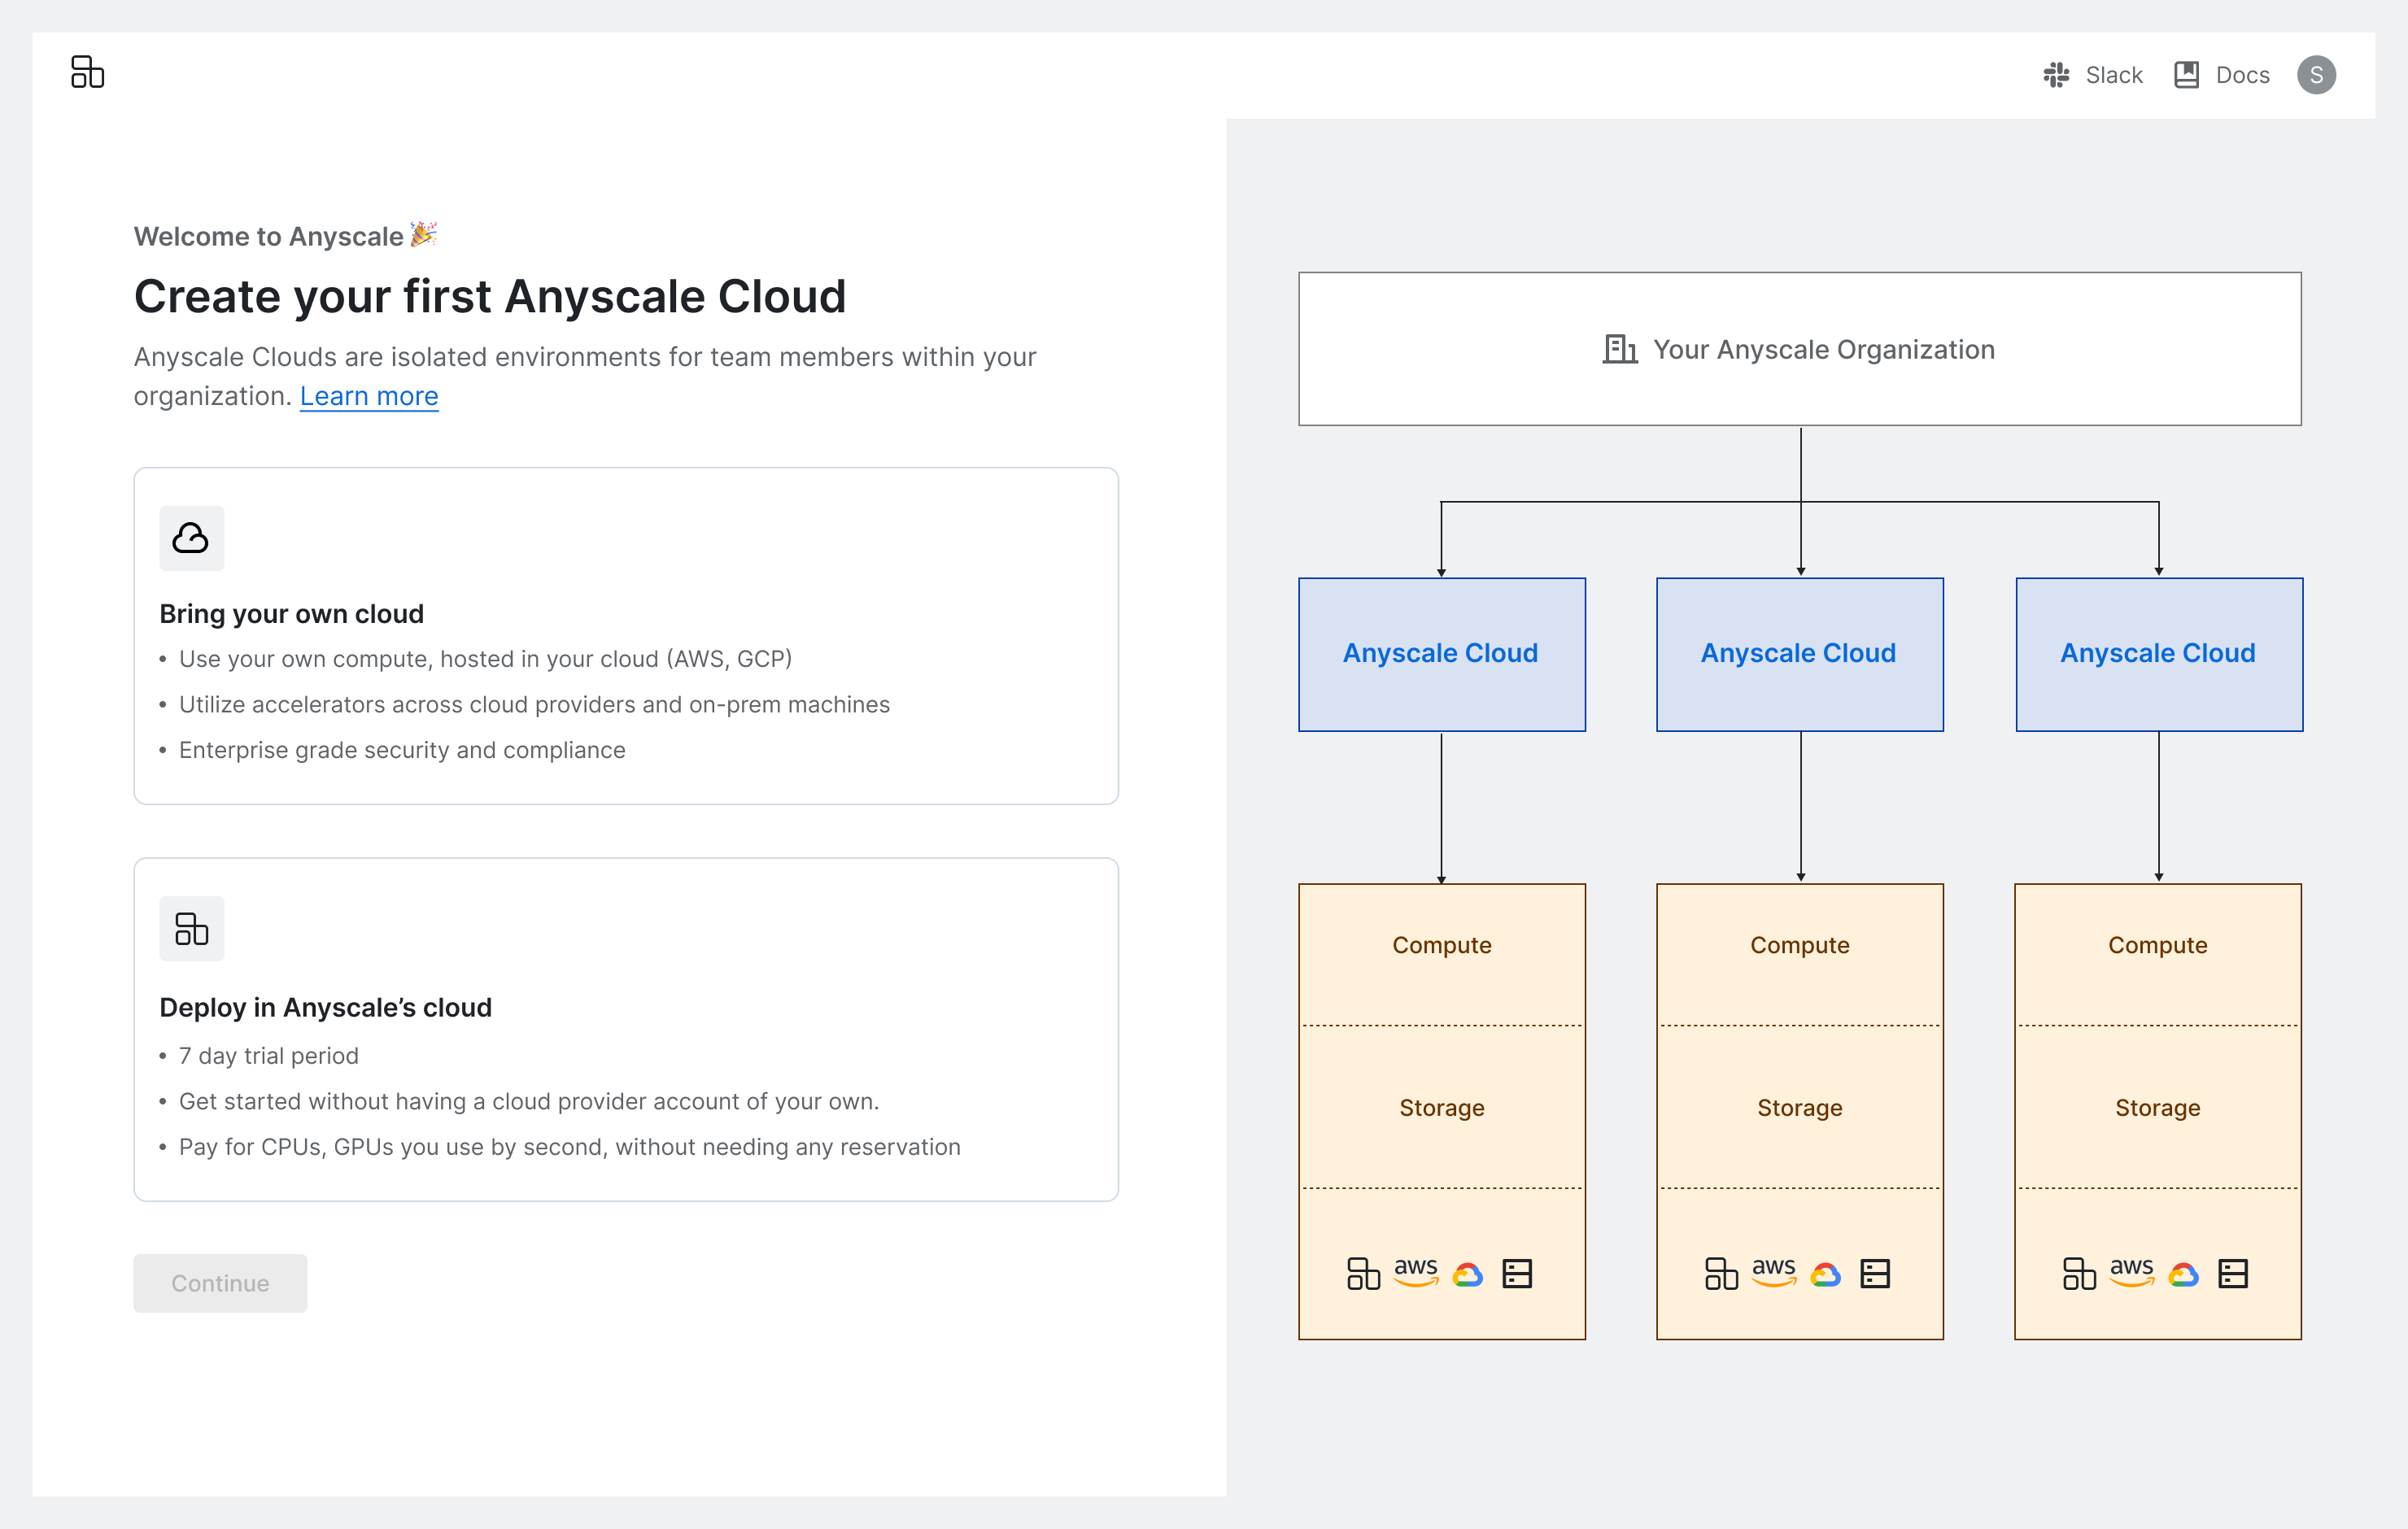The height and width of the screenshot is (1529, 2408).
Task: Click Anyscale logo in left compute stack
Action: 1363,1273
